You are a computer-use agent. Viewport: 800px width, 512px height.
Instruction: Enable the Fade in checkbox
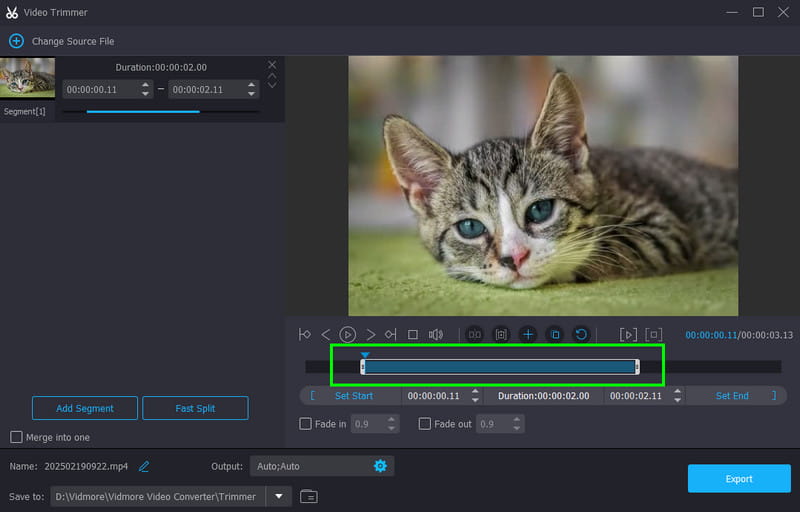(305, 424)
